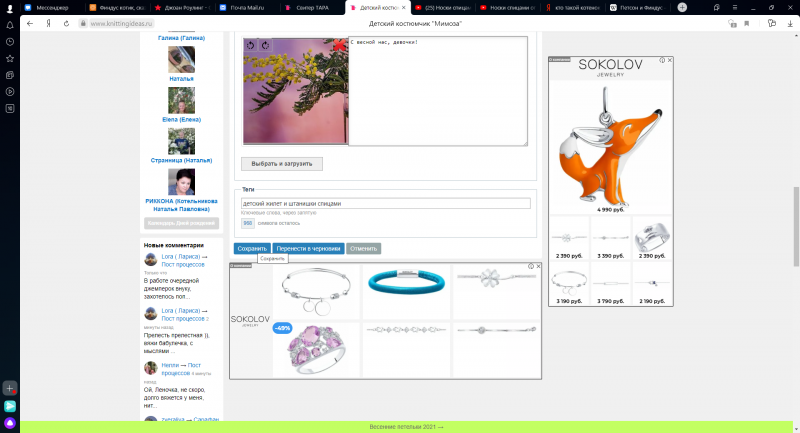The image size is (800, 433).
Task: Reload the current page
Action: (x=66, y=23)
